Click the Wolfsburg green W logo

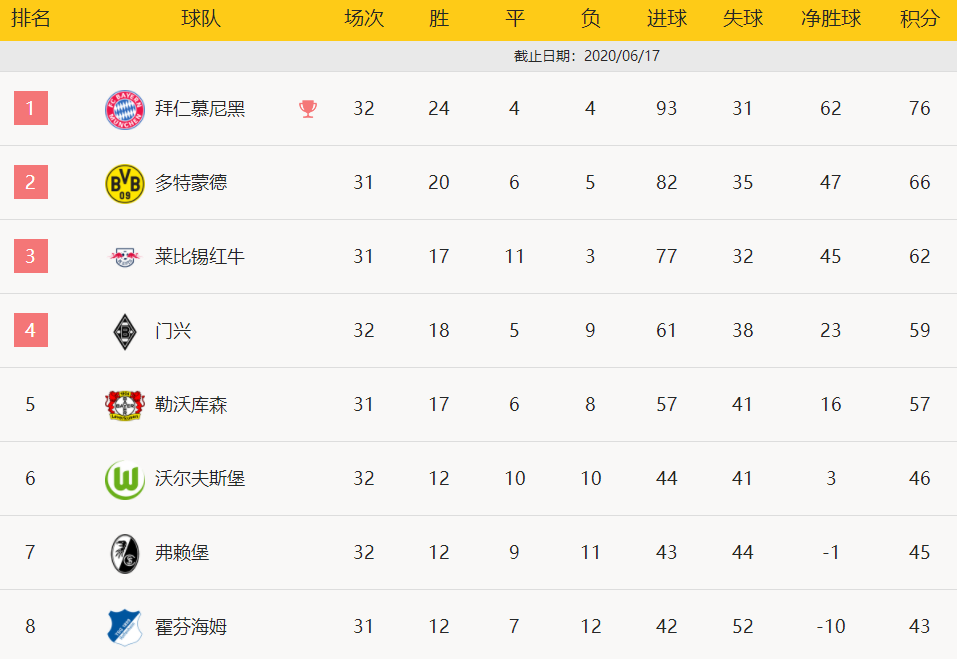click(125, 480)
